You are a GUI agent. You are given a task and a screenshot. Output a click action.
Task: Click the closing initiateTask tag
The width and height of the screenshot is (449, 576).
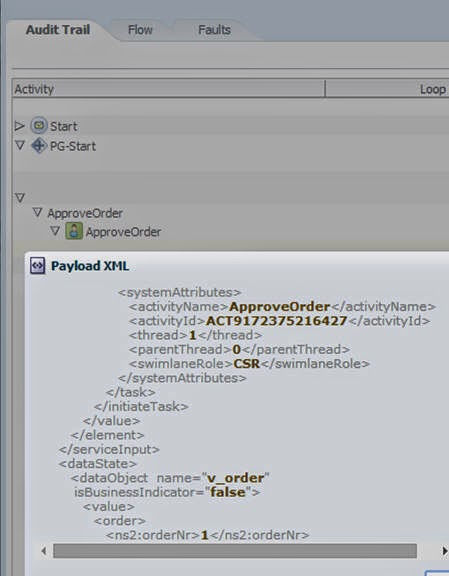[141, 407]
